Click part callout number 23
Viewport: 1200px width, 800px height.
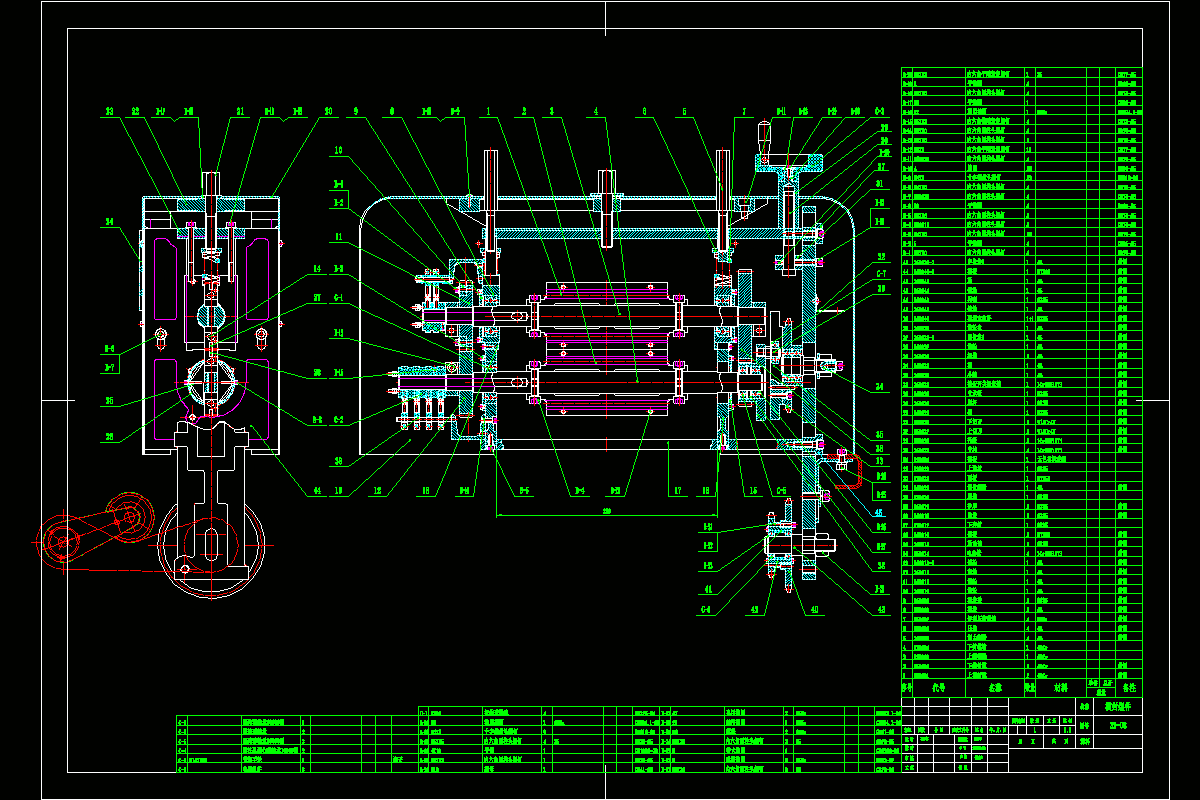109,113
